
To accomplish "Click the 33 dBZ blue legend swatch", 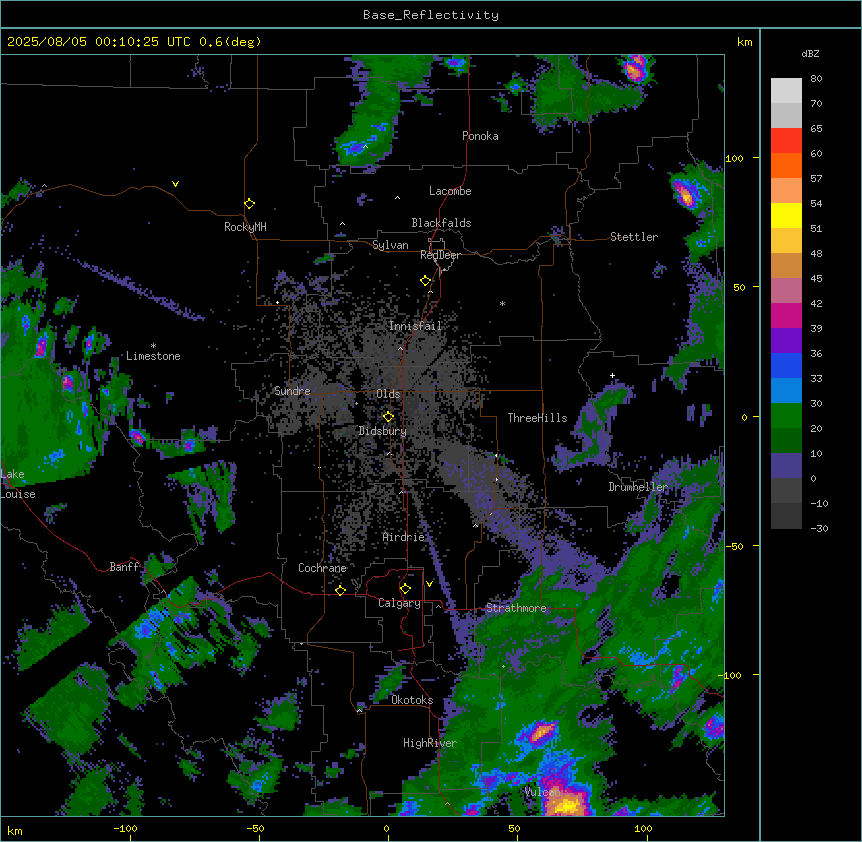I will [x=786, y=391].
